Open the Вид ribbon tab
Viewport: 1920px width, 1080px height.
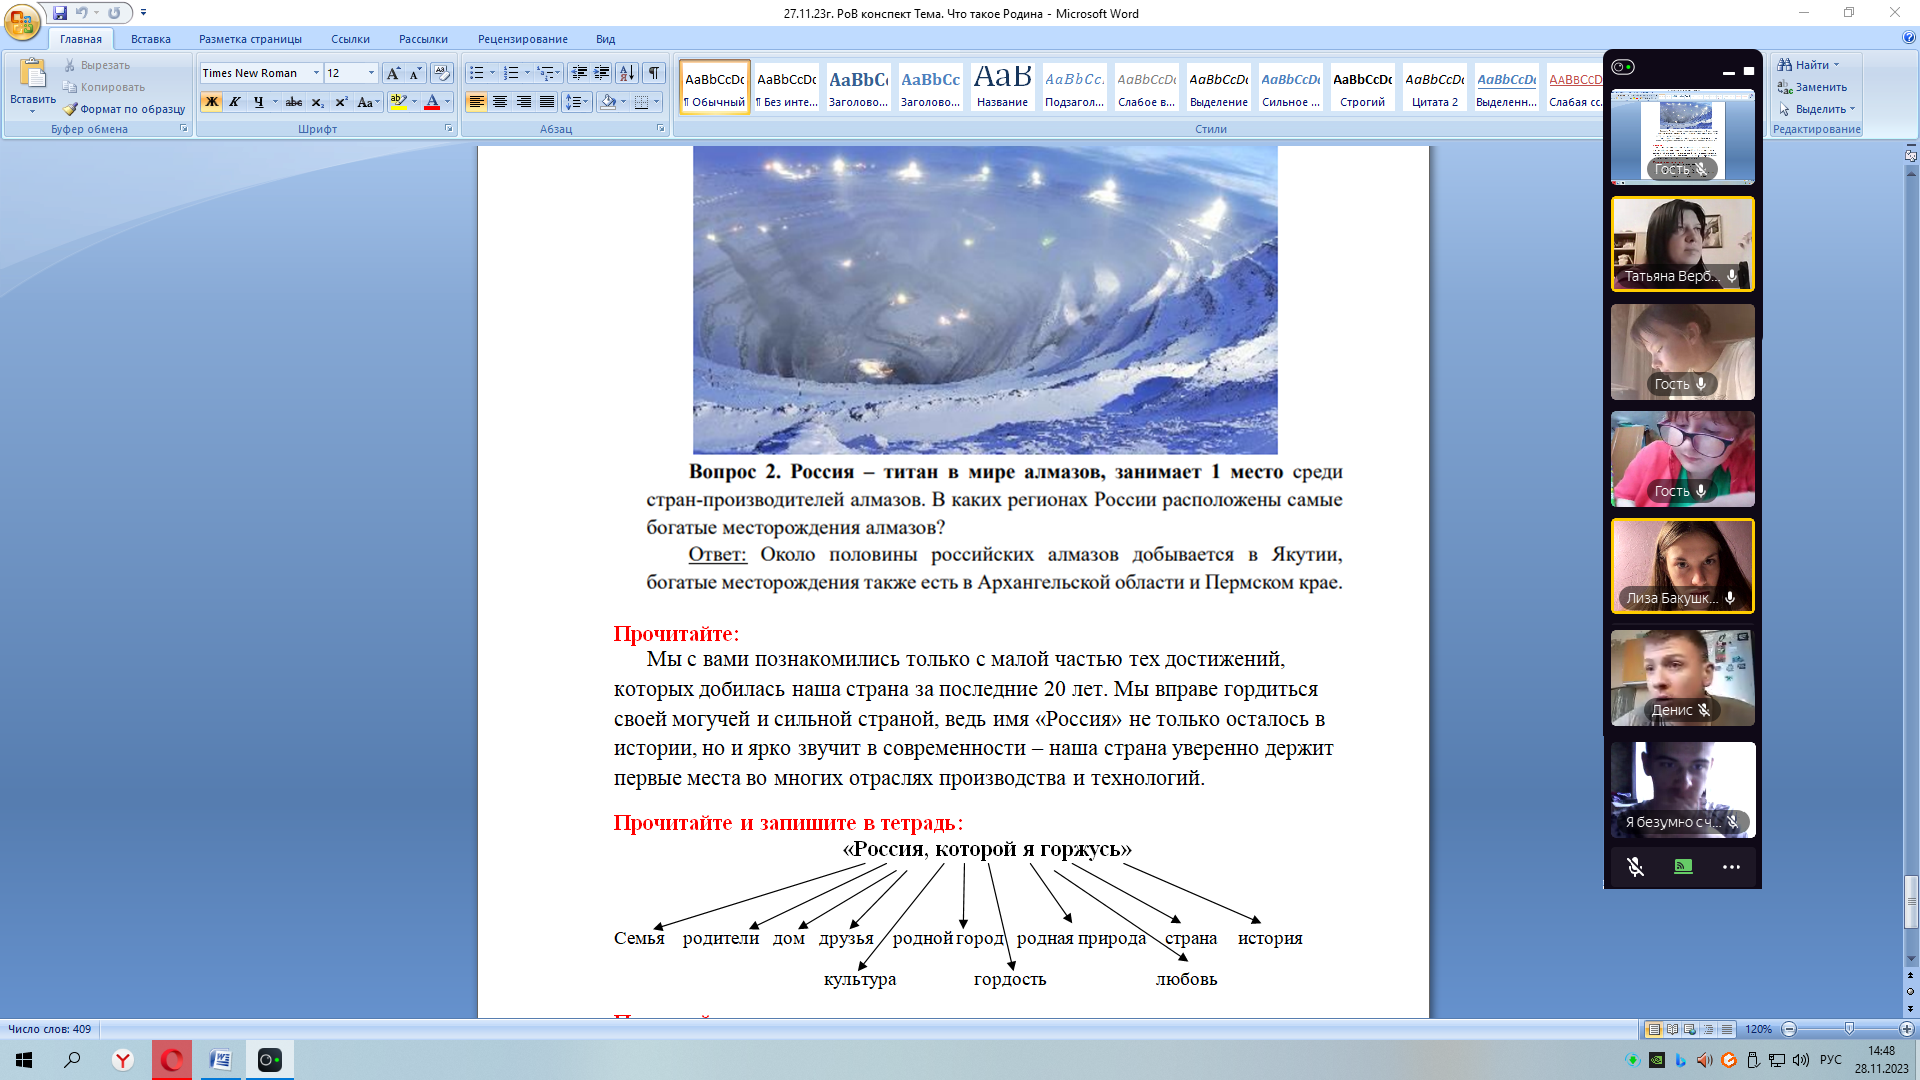606,39
